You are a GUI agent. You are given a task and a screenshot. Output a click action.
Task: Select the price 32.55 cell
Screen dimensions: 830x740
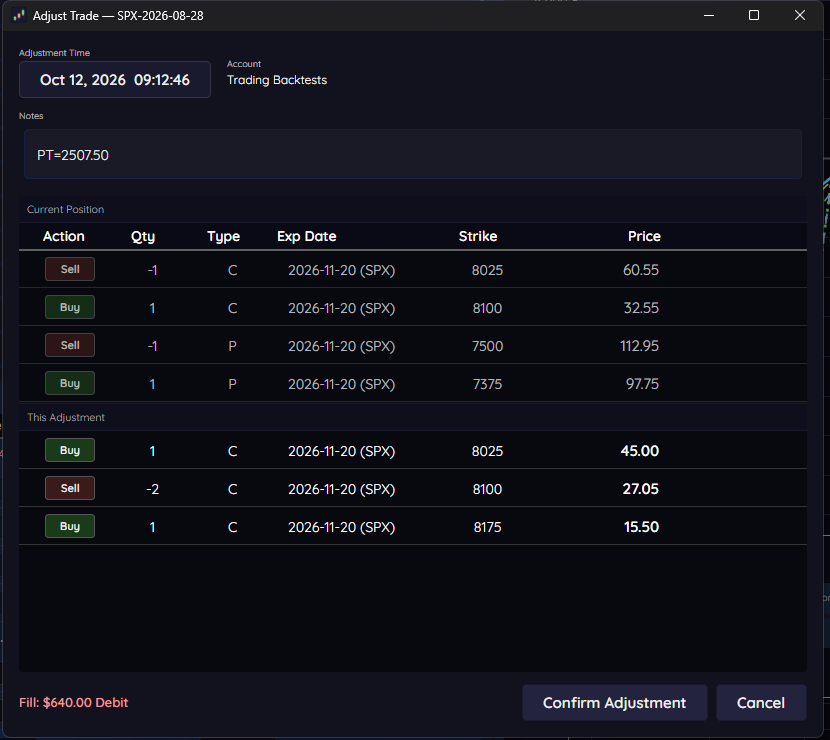641,308
